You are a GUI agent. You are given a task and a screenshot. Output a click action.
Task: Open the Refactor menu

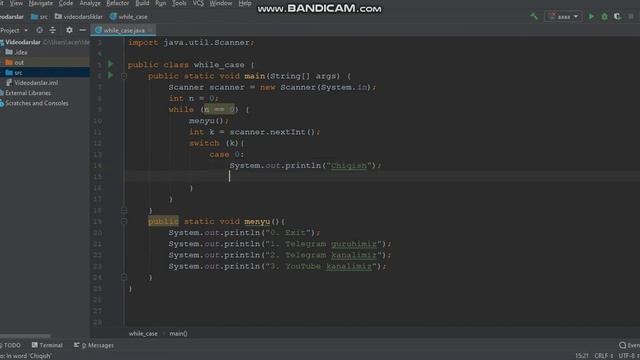tap(118, 3)
